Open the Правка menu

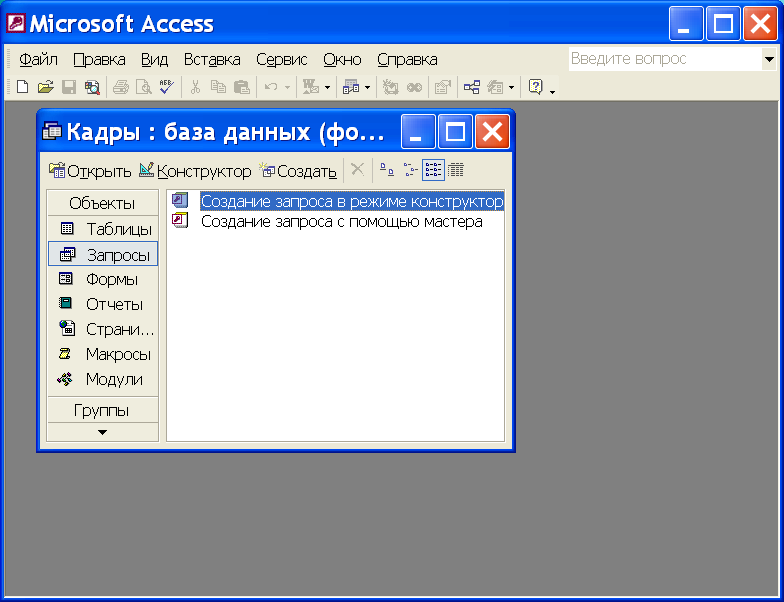[x=99, y=60]
